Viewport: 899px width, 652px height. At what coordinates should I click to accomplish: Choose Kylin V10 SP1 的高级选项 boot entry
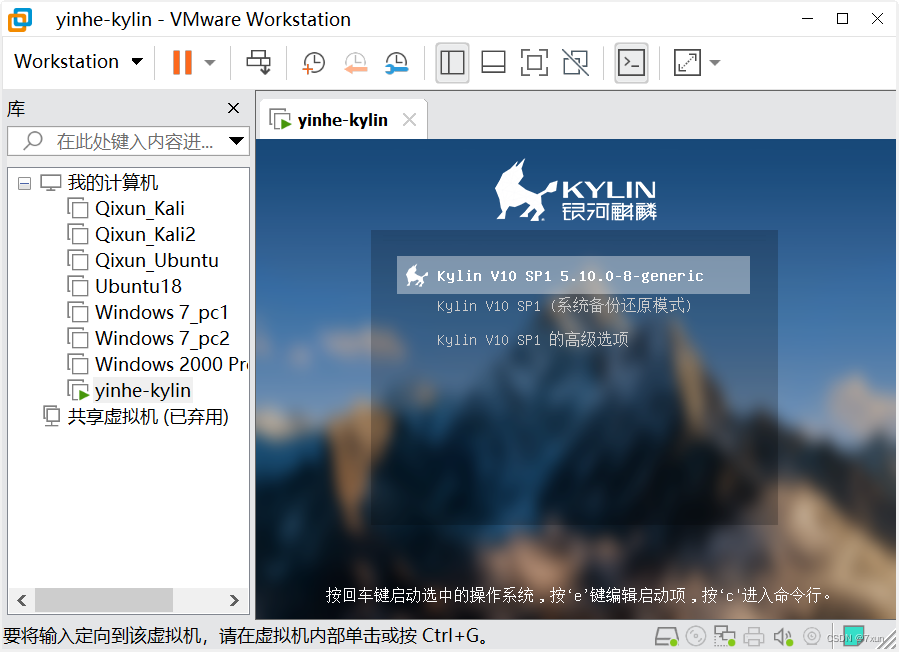(533, 339)
